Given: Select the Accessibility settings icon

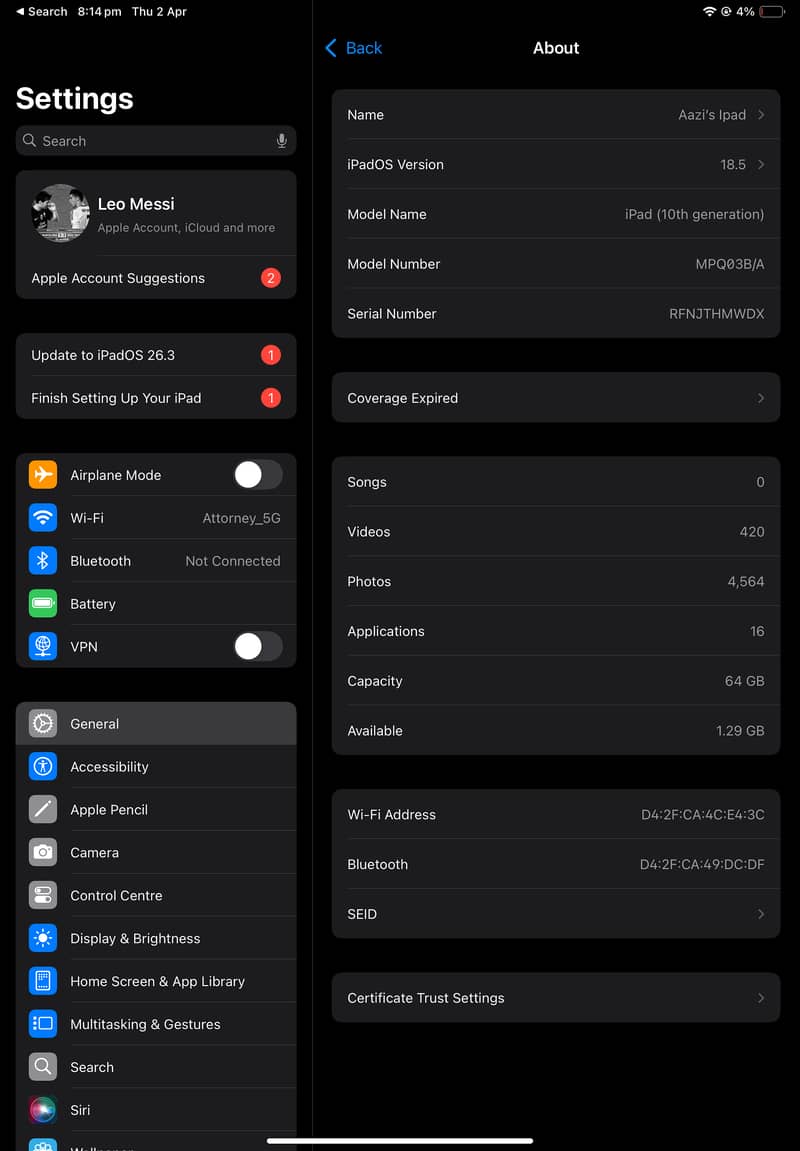Looking at the screenshot, I should [42, 766].
